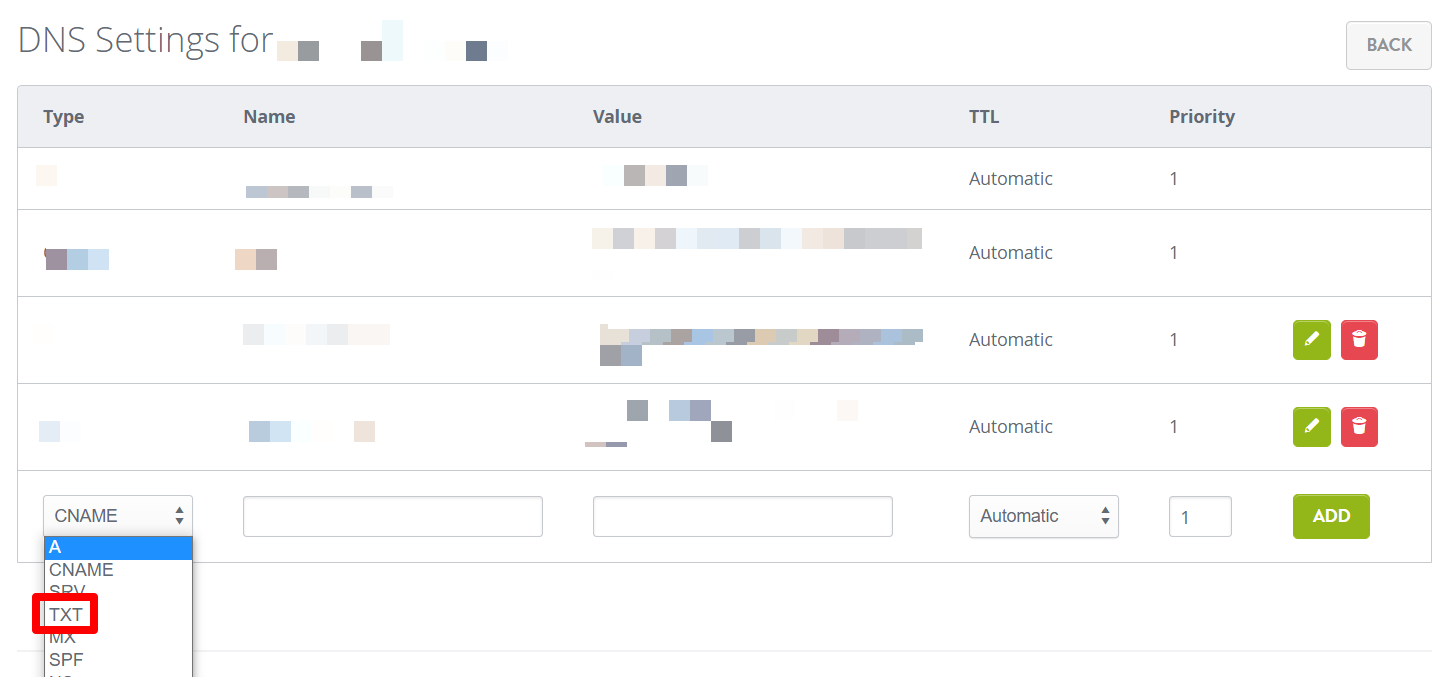This screenshot has height=677, width=1452.
Task: Click the Value column header
Action: click(x=617, y=117)
